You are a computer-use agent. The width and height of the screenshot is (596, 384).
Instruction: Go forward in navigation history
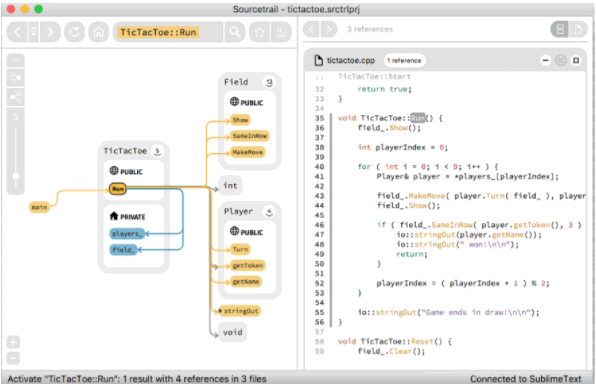pyautogui.click(x=50, y=32)
